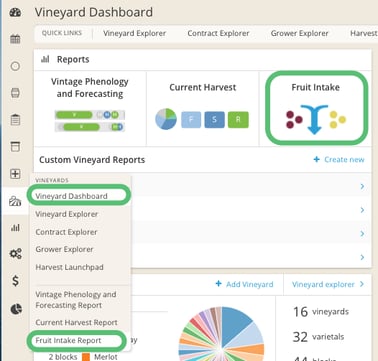Viewport: 378px width, 361px height.
Task: Follow the Vineyard explorer arrow link
Action: (x=328, y=284)
